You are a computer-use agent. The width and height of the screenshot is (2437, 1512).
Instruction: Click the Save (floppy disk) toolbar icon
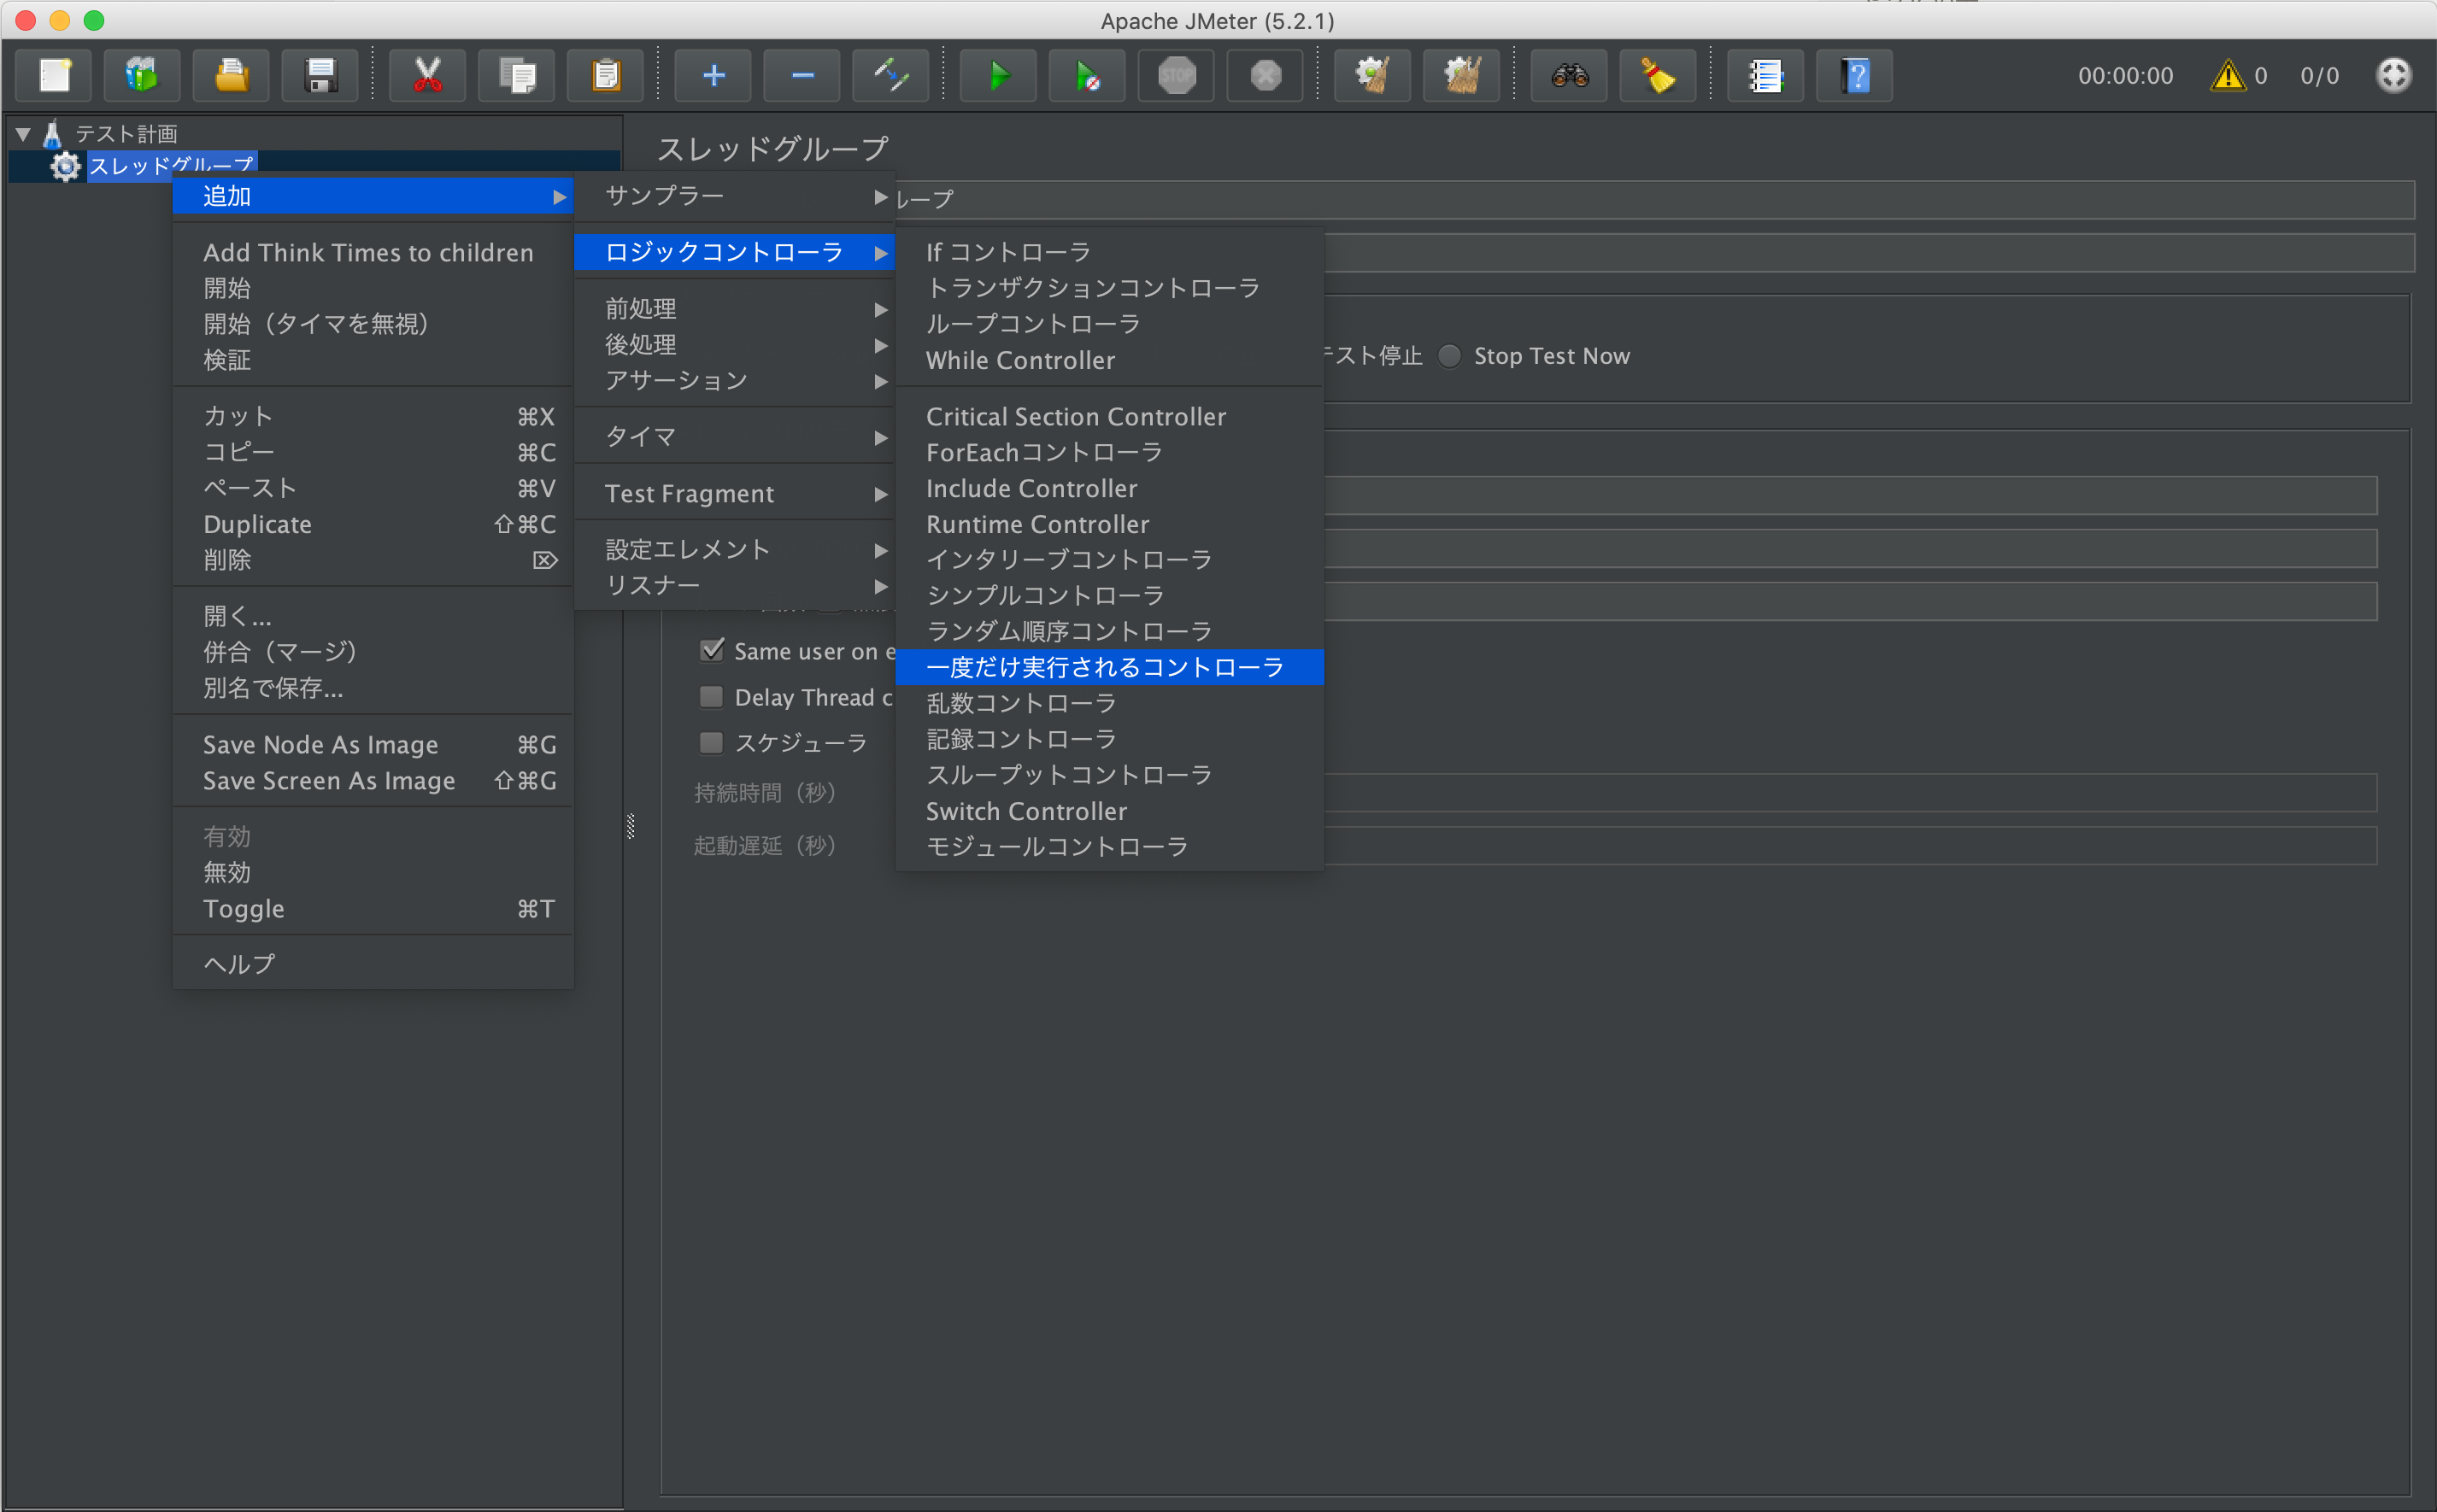(x=320, y=76)
